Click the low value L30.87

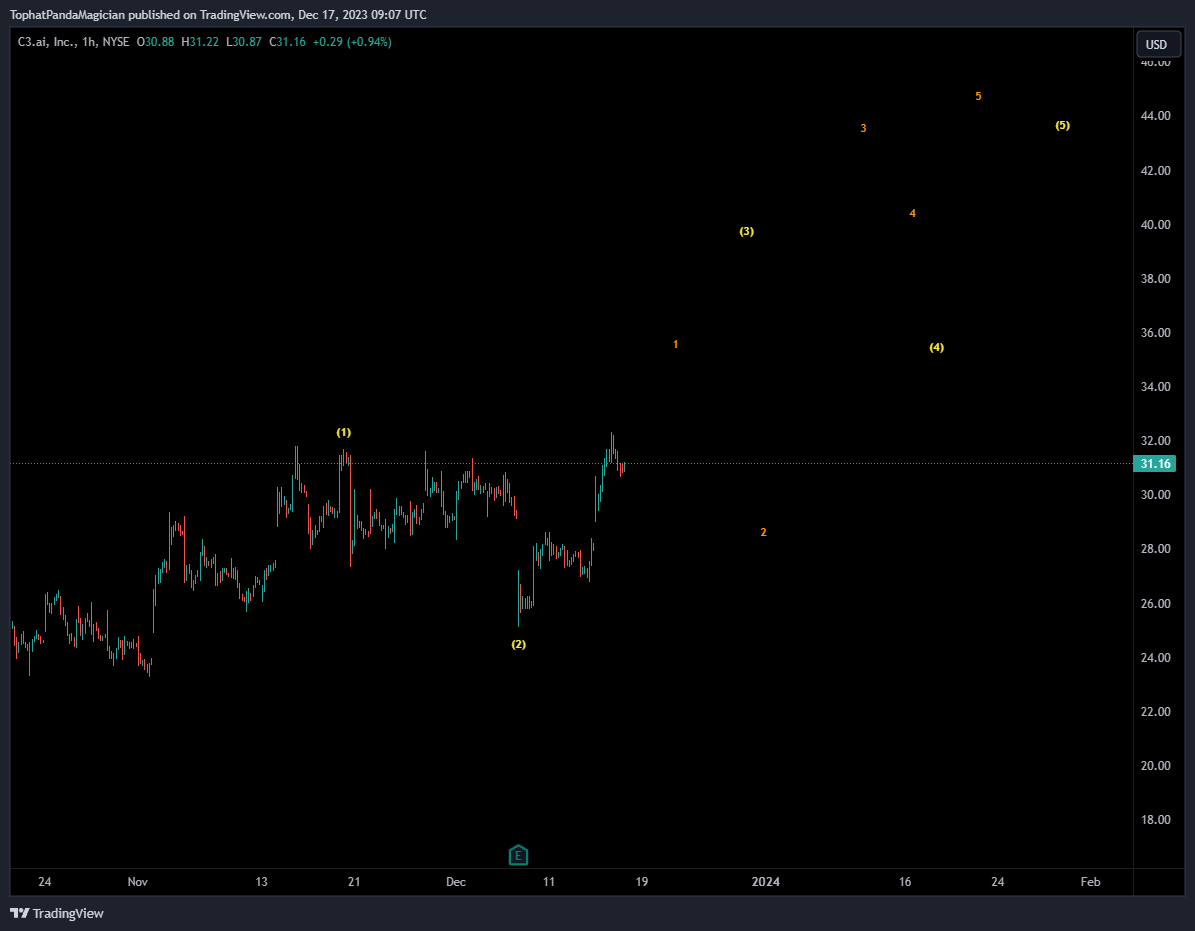244,42
